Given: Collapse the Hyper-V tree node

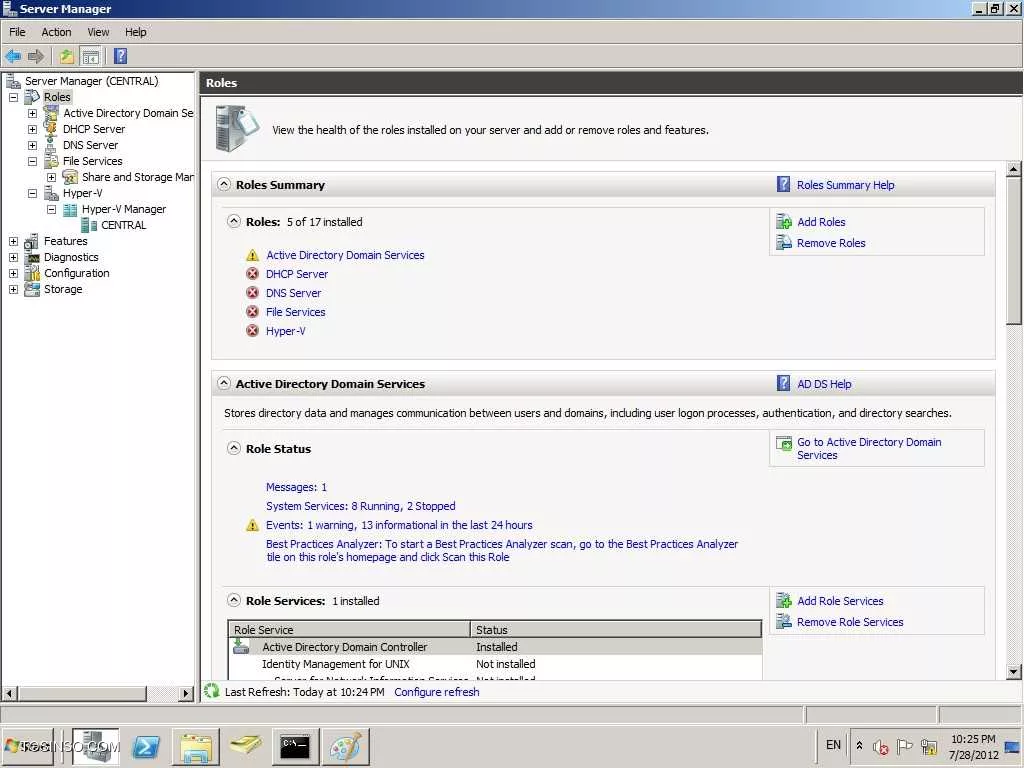Looking at the screenshot, I should point(32,193).
